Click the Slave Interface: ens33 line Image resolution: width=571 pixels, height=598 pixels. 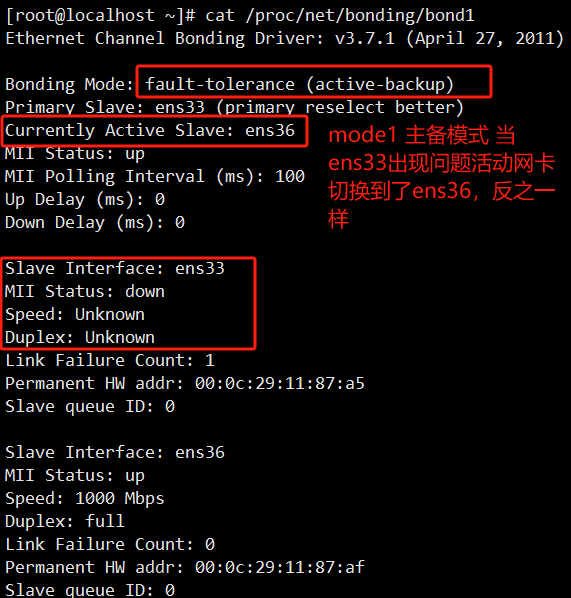coord(115,268)
